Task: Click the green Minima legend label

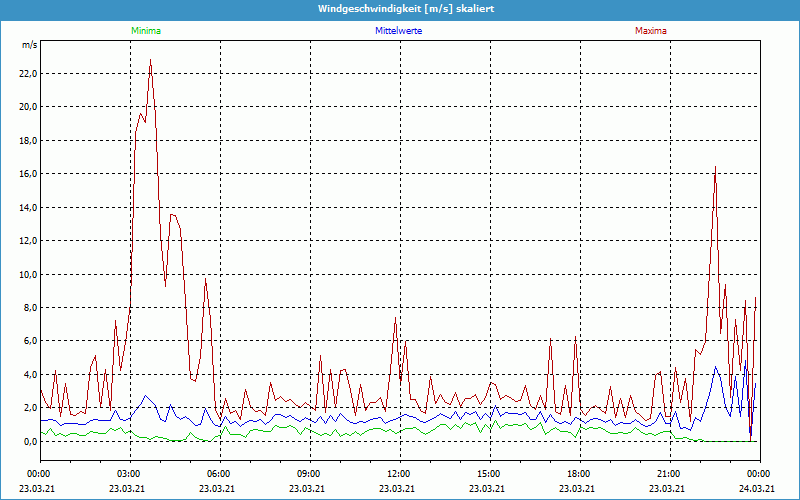Action: pyautogui.click(x=145, y=31)
